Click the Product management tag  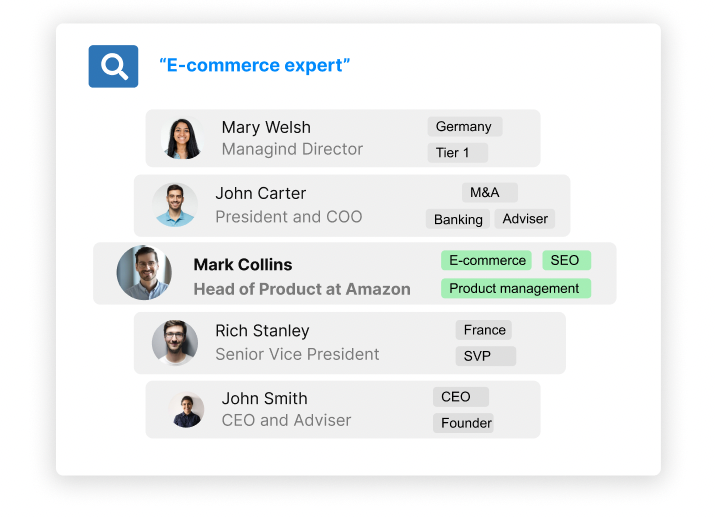coord(515,289)
